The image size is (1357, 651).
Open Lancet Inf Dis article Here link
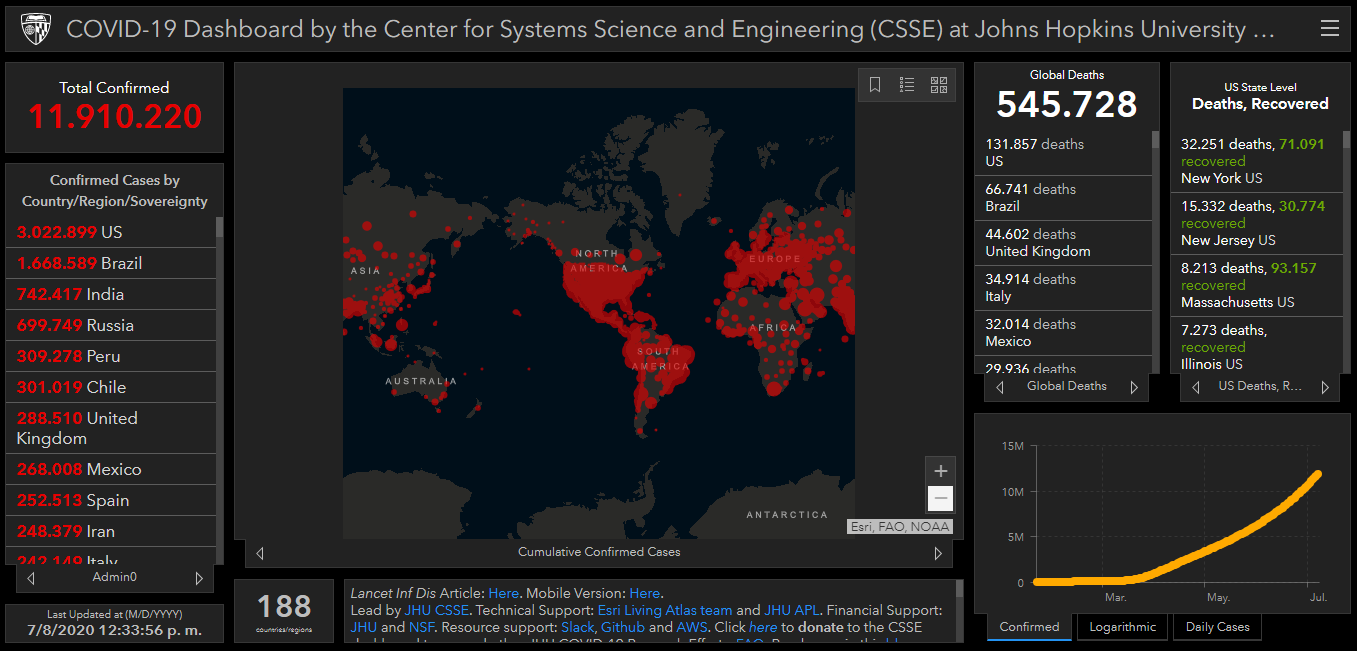click(x=503, y=593)
